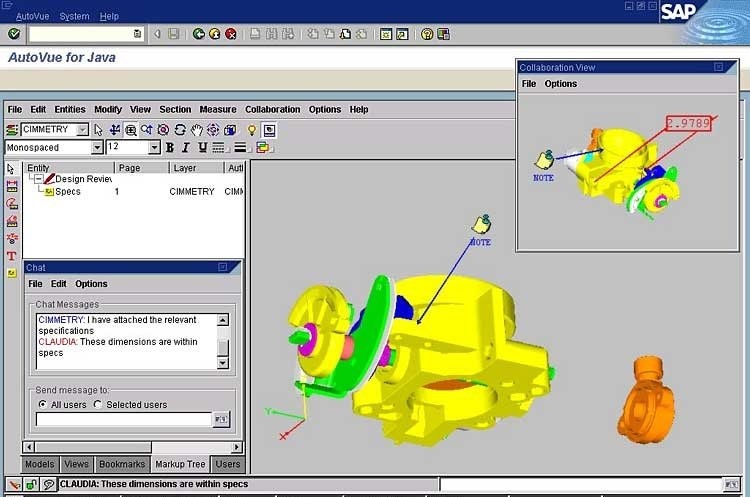Image resolution: width=750 pixels, height=497 pixels.
Task: Switch to the Bookmarks tab
Action: (x=122, y=464)
